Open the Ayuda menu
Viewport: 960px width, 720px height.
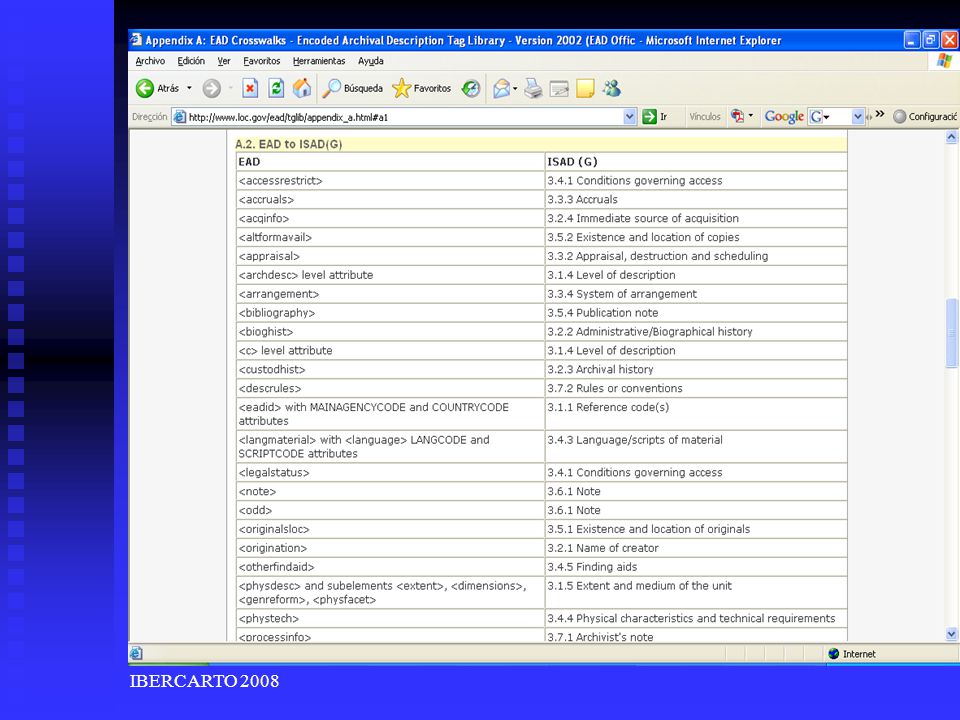(x=370, y=61)
